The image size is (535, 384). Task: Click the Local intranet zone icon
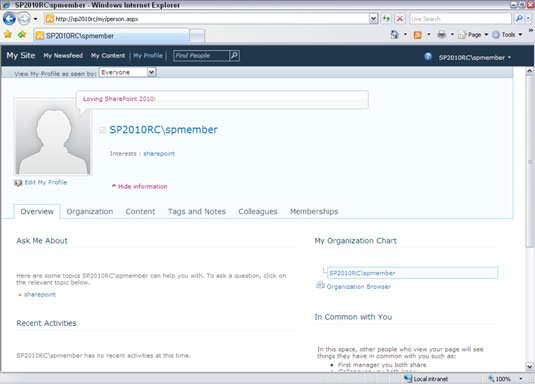(x=408, y=378)
